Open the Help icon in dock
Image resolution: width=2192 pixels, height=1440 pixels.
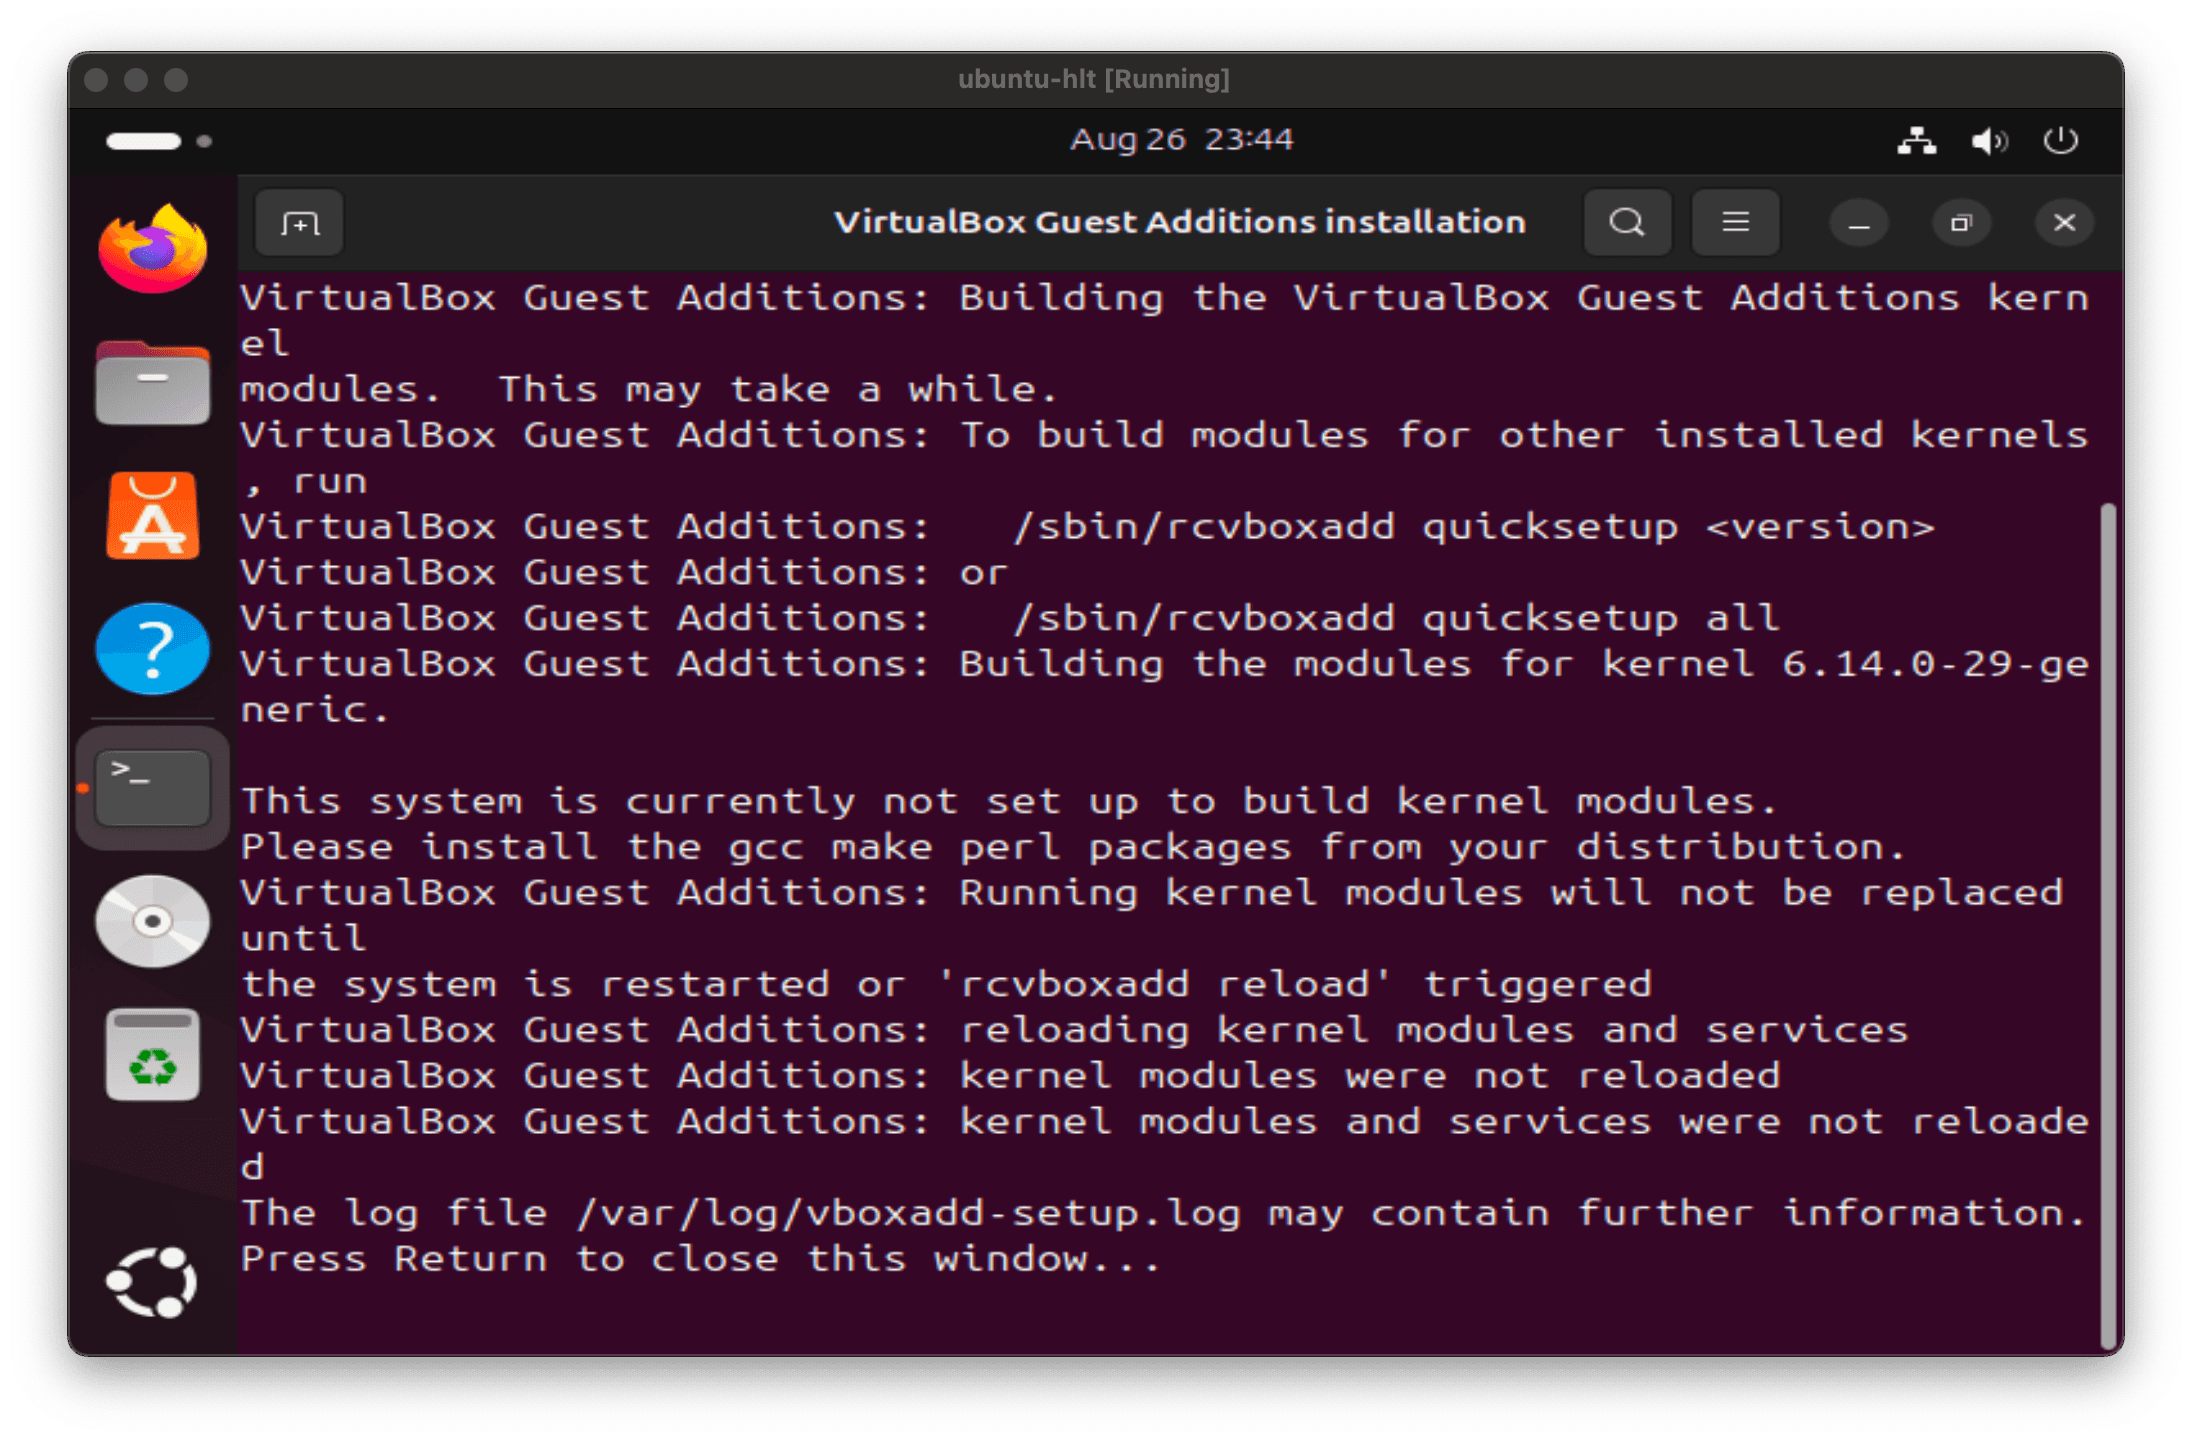[x=152, y=649]
